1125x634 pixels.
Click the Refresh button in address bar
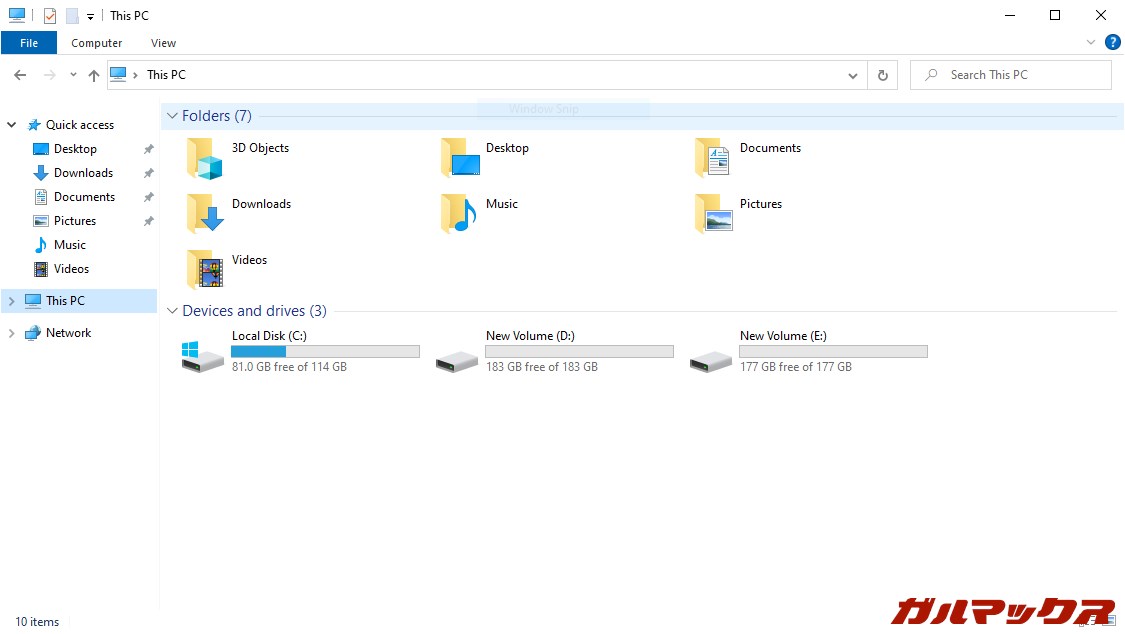(882, 75)
